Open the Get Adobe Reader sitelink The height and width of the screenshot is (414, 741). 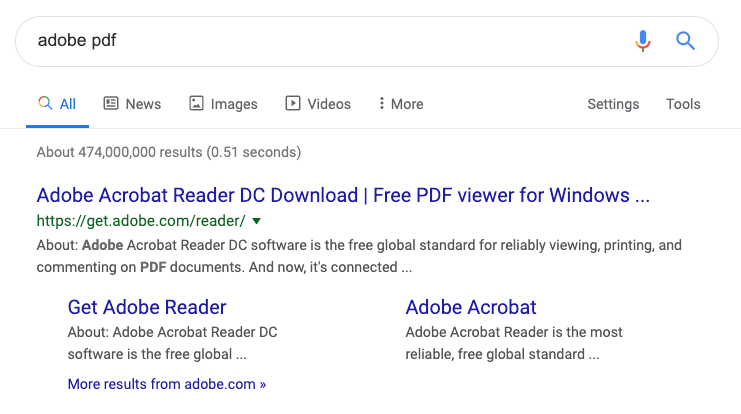147,307
